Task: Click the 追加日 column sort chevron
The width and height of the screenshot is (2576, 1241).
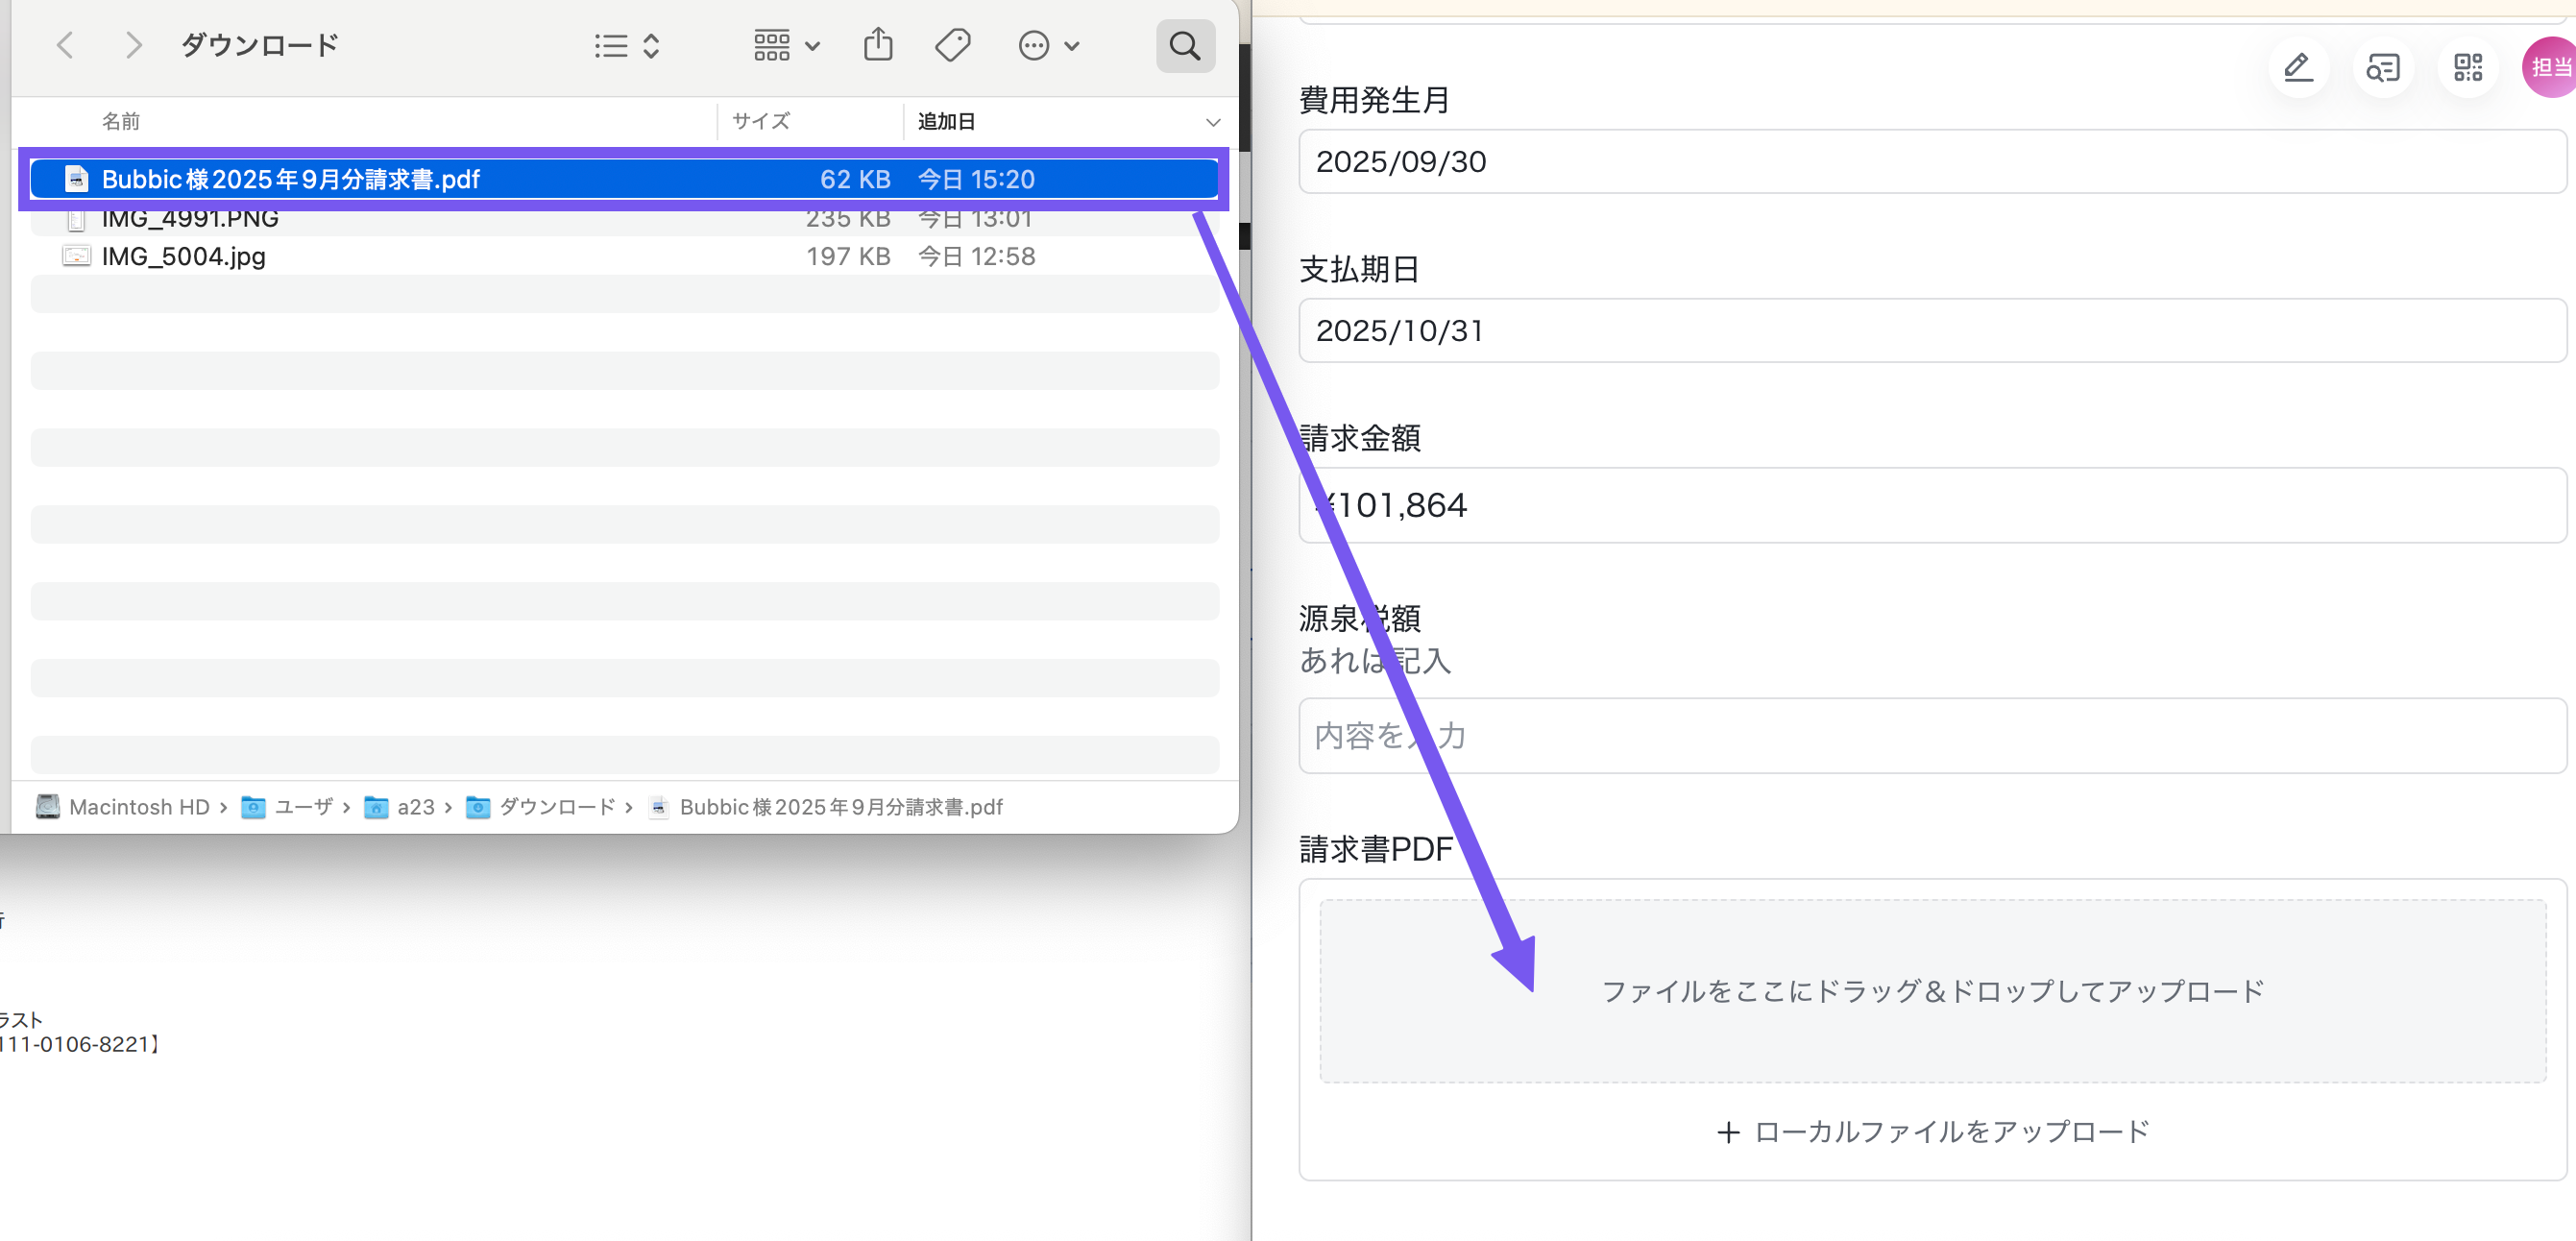Action: (x=1213, y=121)
